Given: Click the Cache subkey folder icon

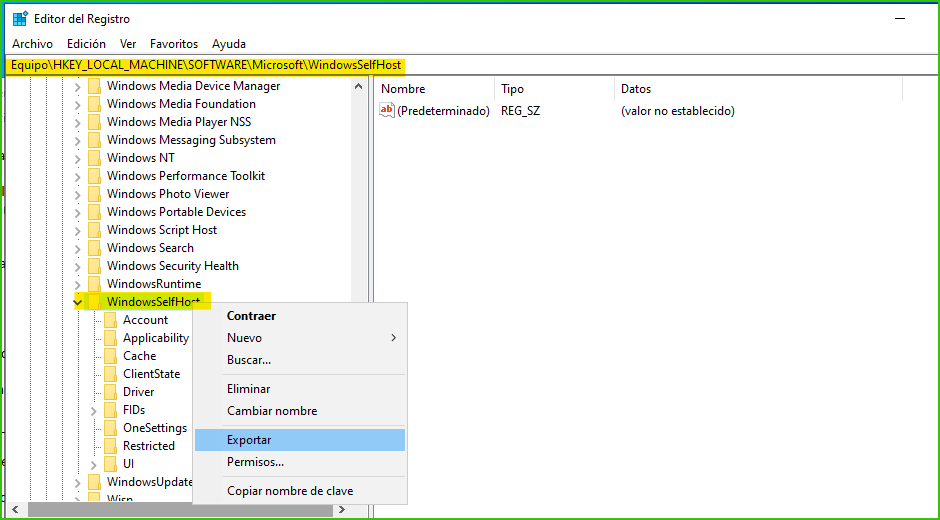Looking at the screenshot, I should click(110, 356).
